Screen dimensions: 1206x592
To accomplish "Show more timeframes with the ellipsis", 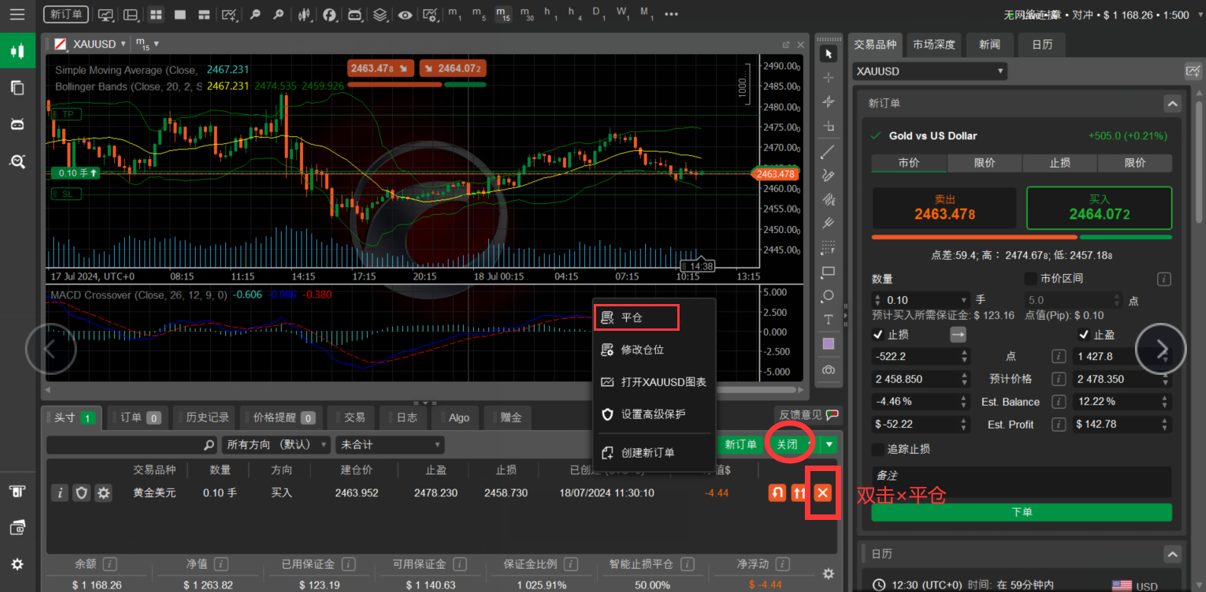I will pos(669,15).
